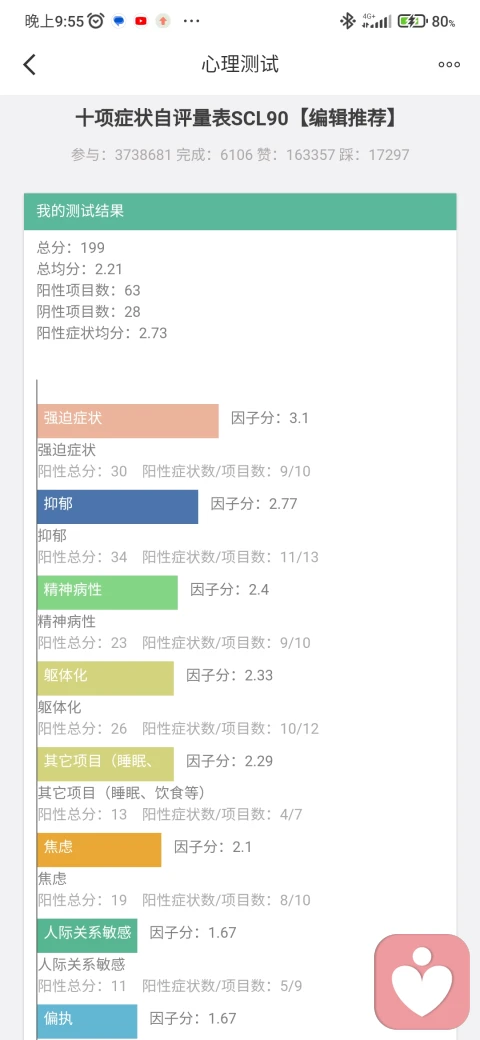Image resolution: width=480 pixels, height=1040 pixels.
Task: Tap the upload arrow notification icon
Action: tap(163, 21)
